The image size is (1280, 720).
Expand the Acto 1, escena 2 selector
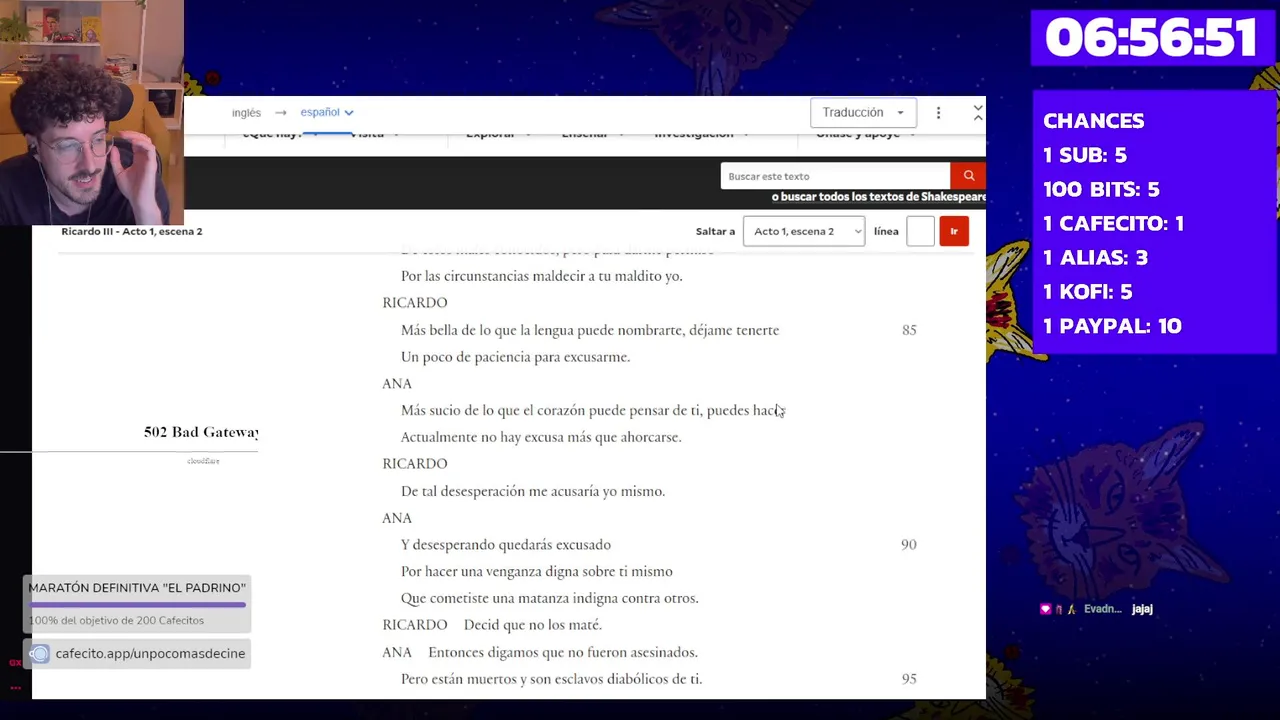click(804, 231)
